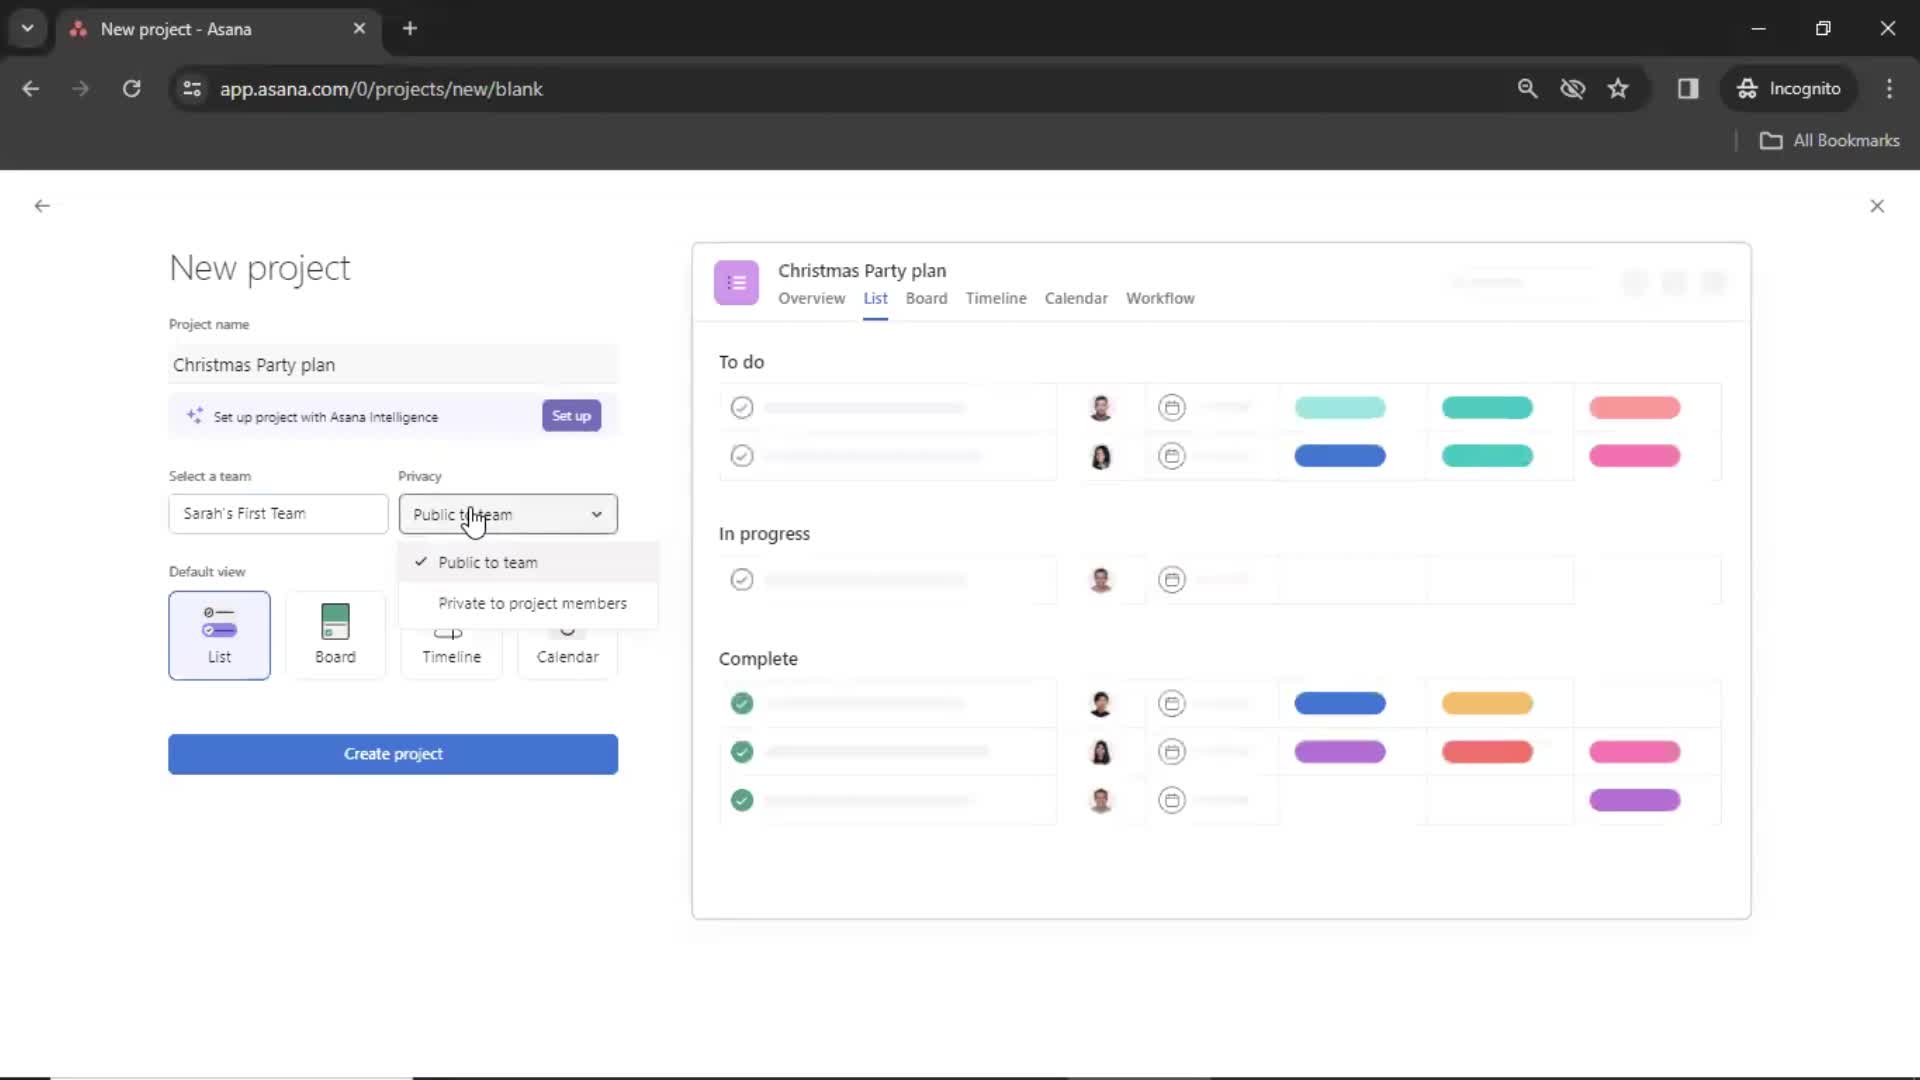Switch to the Overview tab
The width and height of the screenshot is (1920, 1080).
(810, 298)
